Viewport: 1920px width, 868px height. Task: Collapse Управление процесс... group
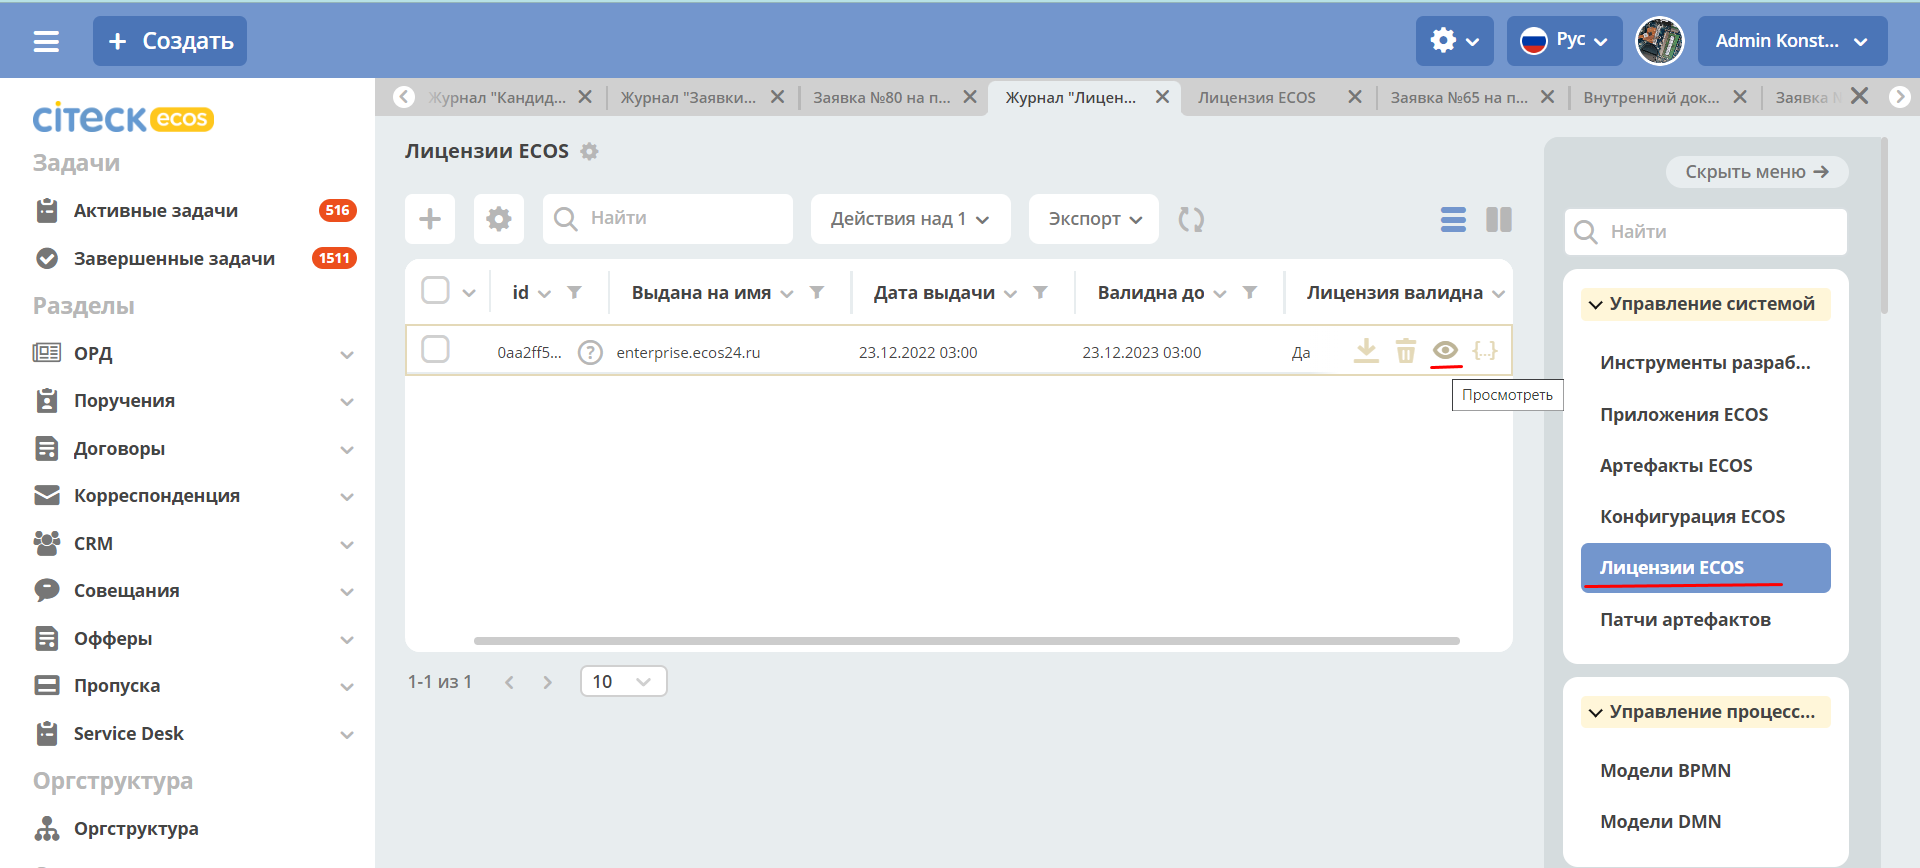pyautogui.click(x=1705, y=712)
